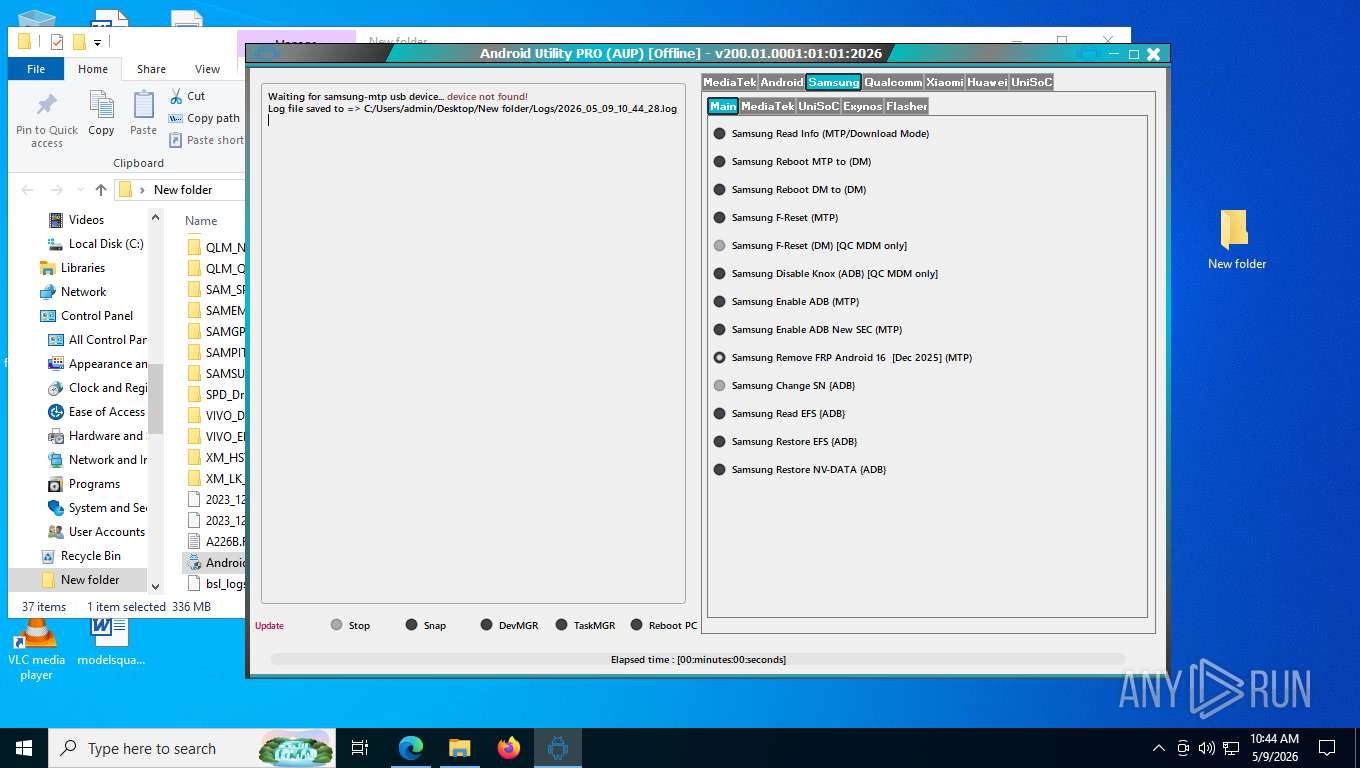Click the elapsed time progress bar
1360x768 pixels.
(698, 659)
